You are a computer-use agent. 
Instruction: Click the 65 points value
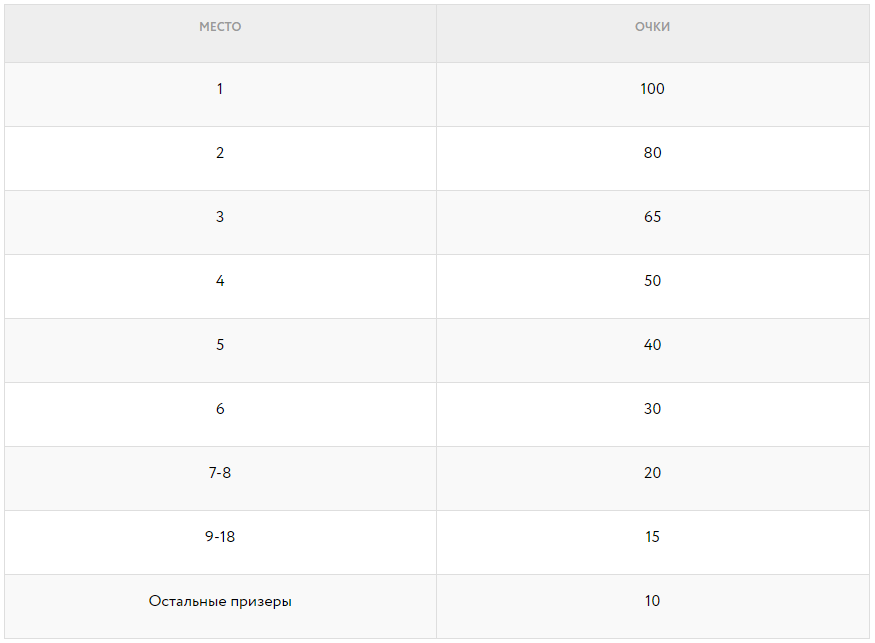(x=652, y=217)
